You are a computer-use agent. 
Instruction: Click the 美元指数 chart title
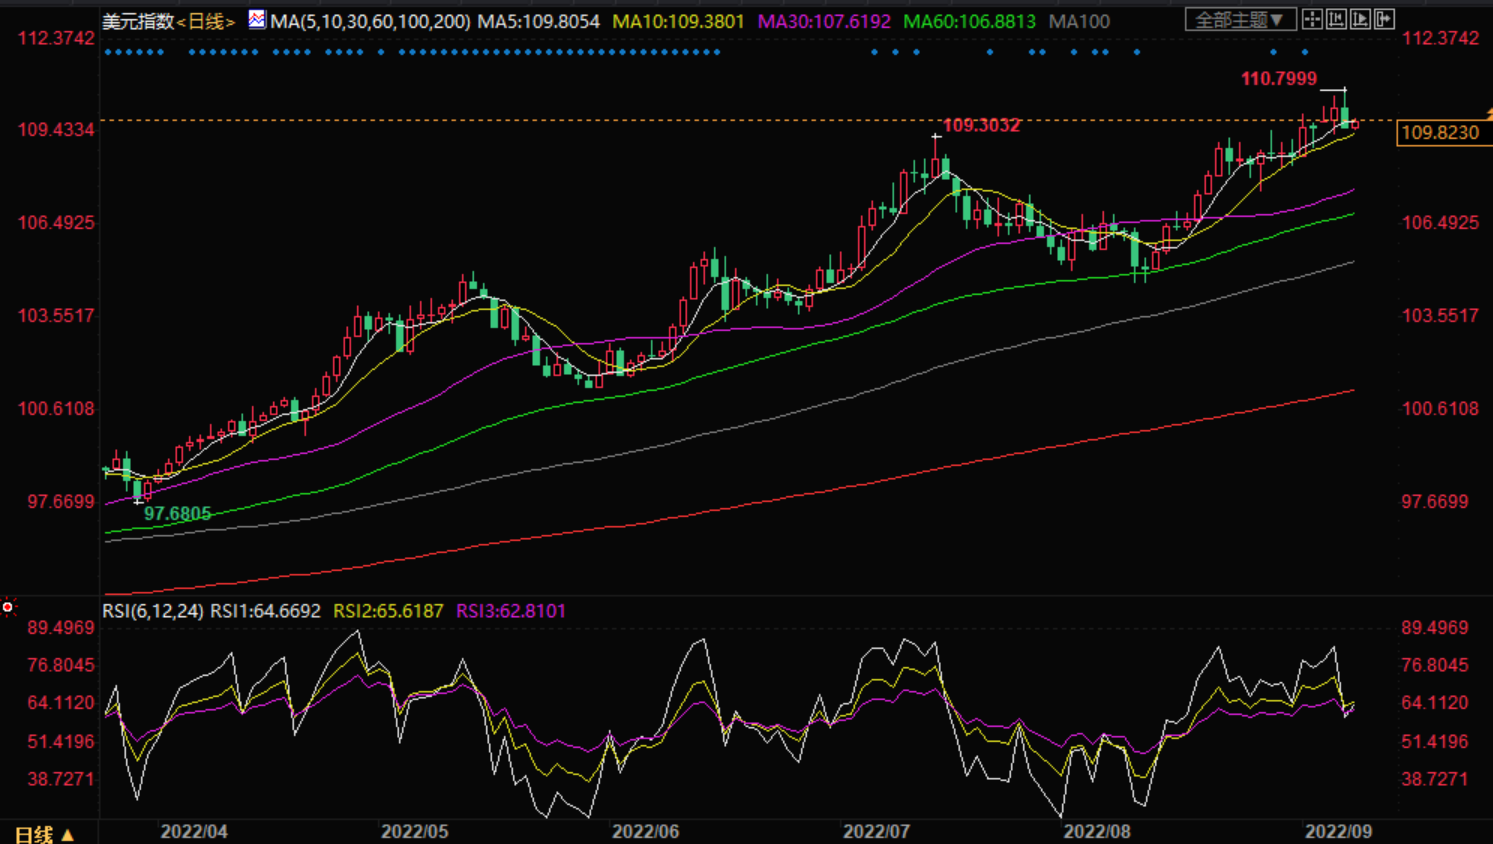pyautogui.click(x=138, y=21)
